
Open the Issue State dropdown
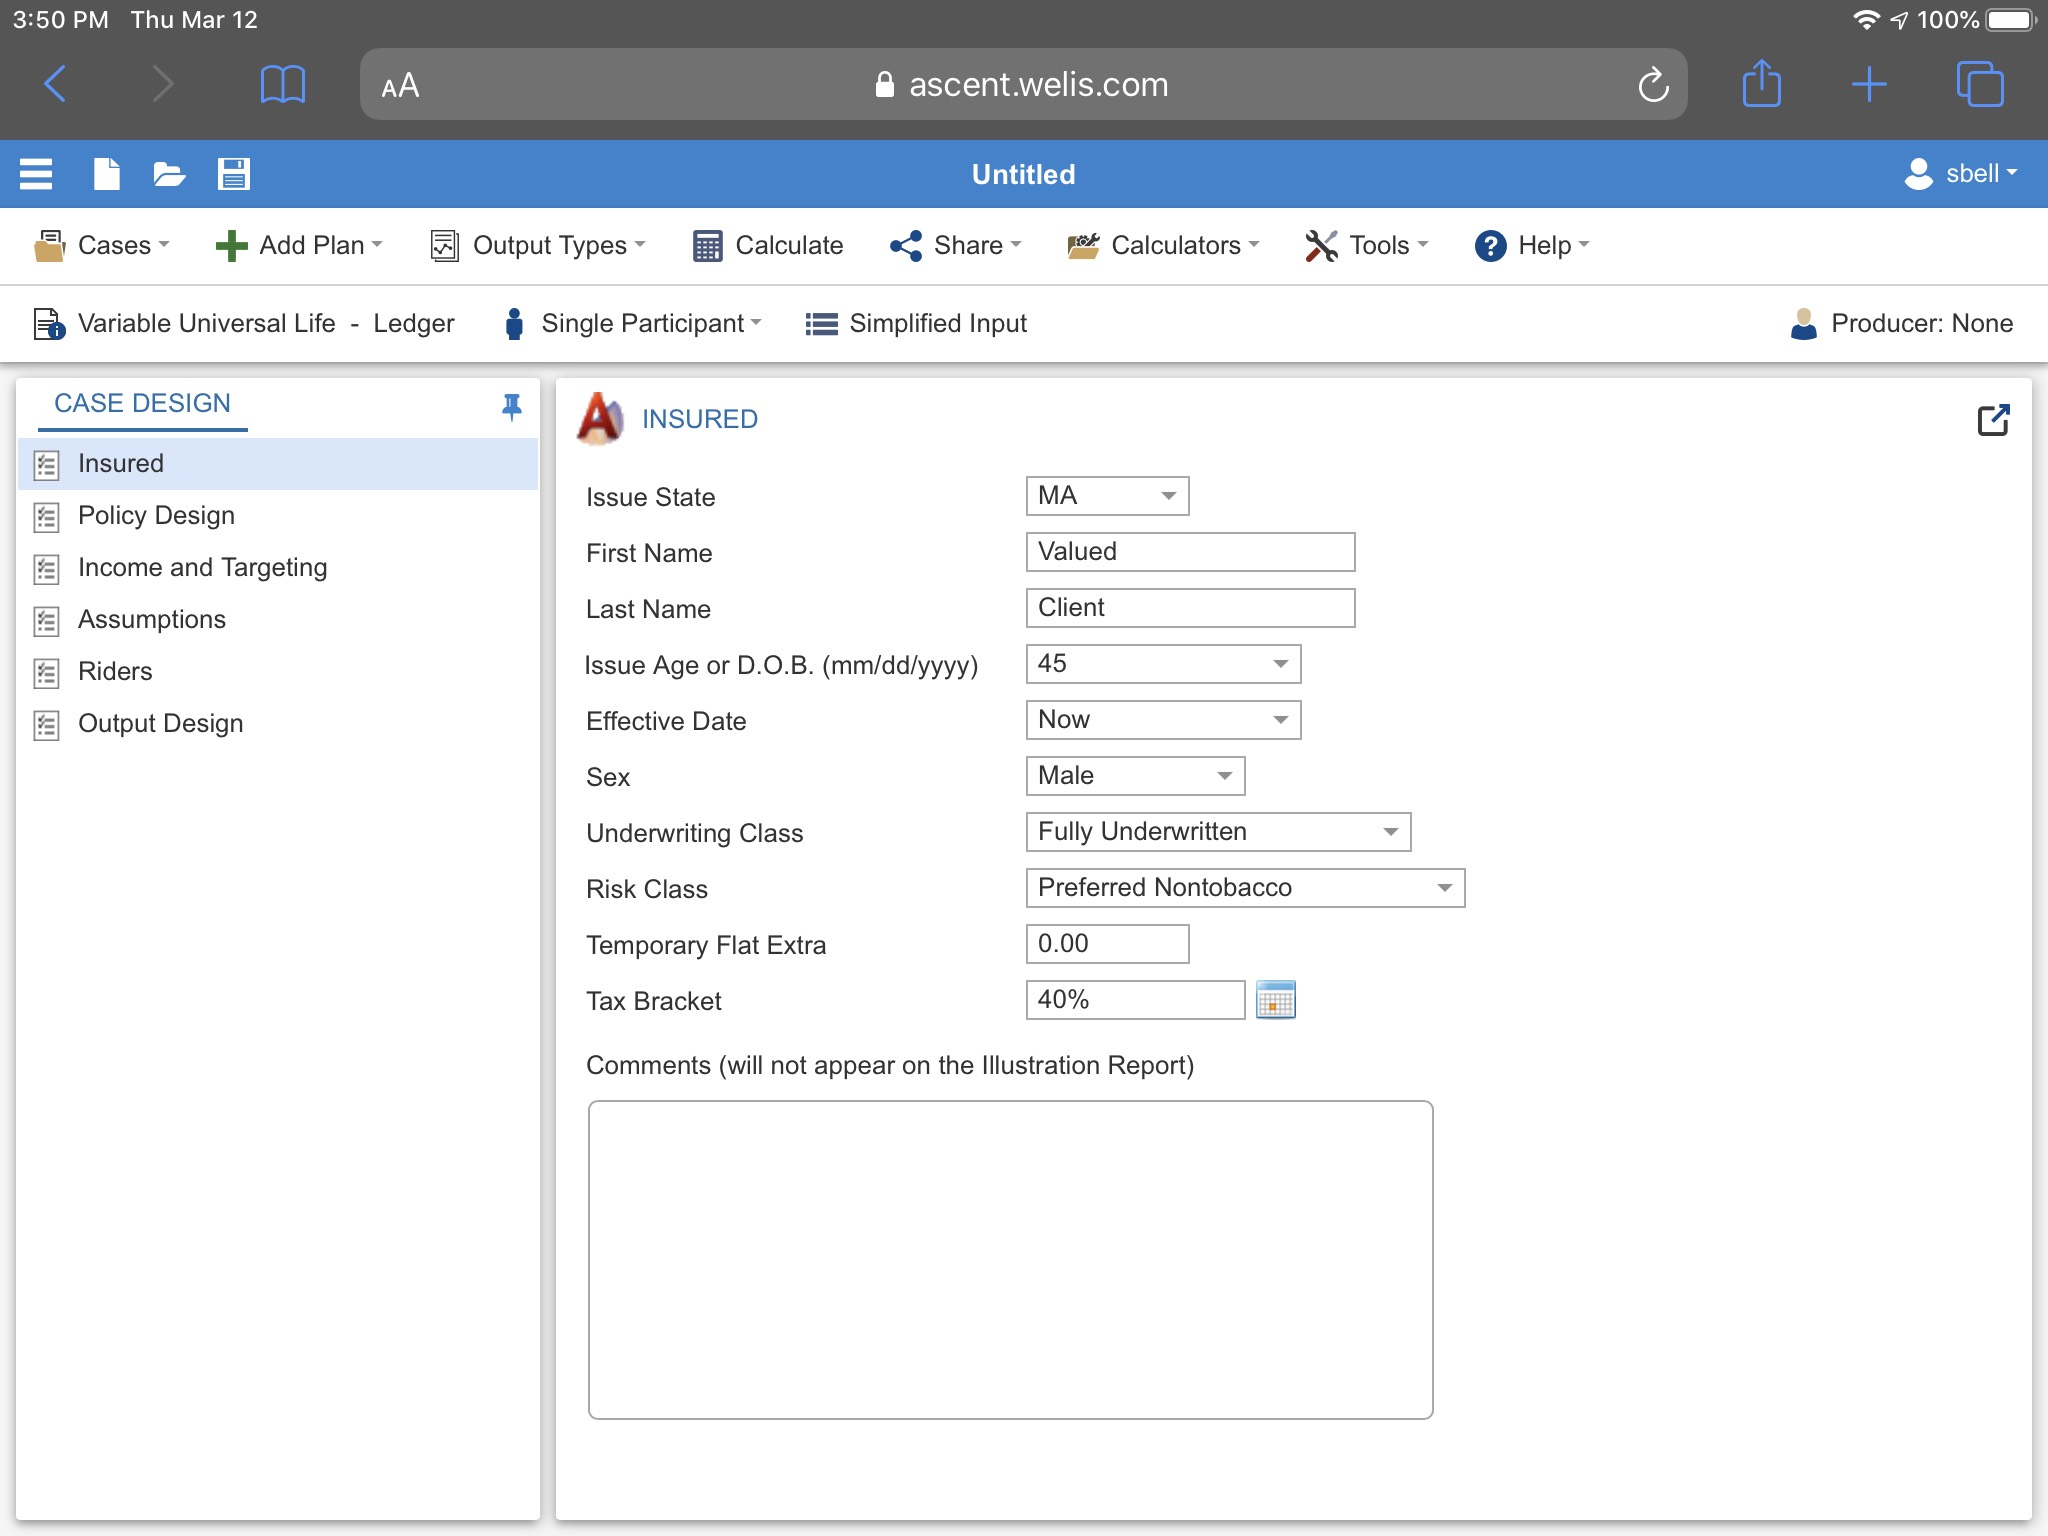(1107, 496)
